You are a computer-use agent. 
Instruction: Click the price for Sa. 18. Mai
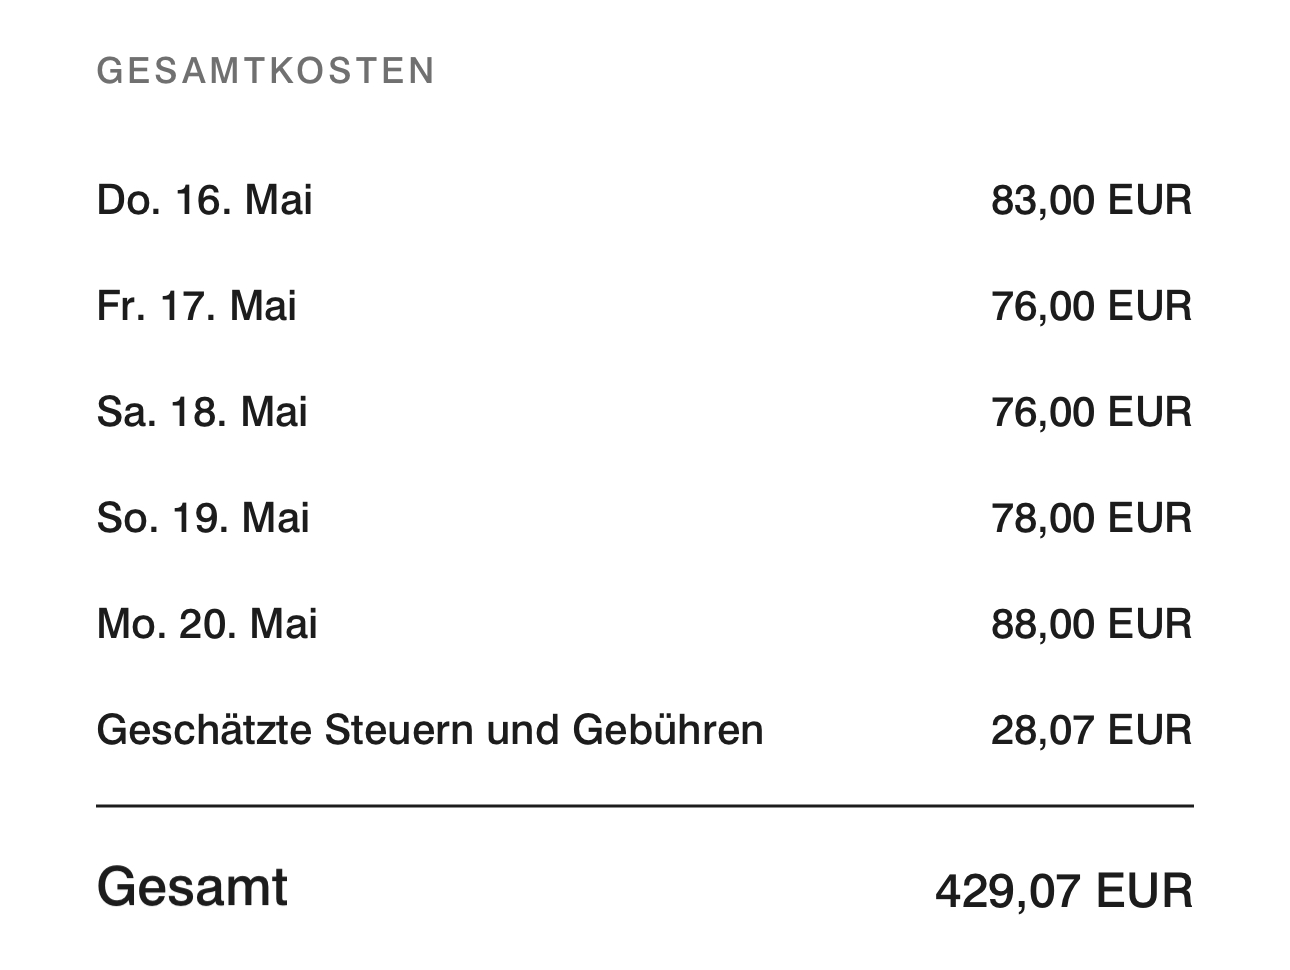tap(1091, 412)
